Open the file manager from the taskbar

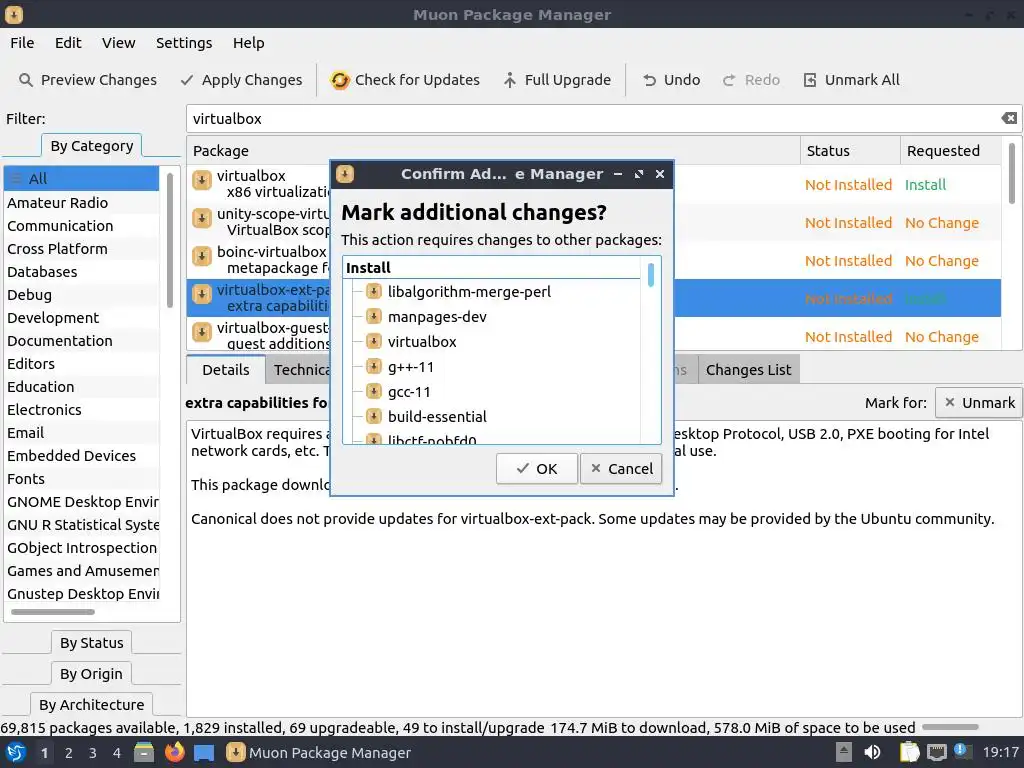144,752
